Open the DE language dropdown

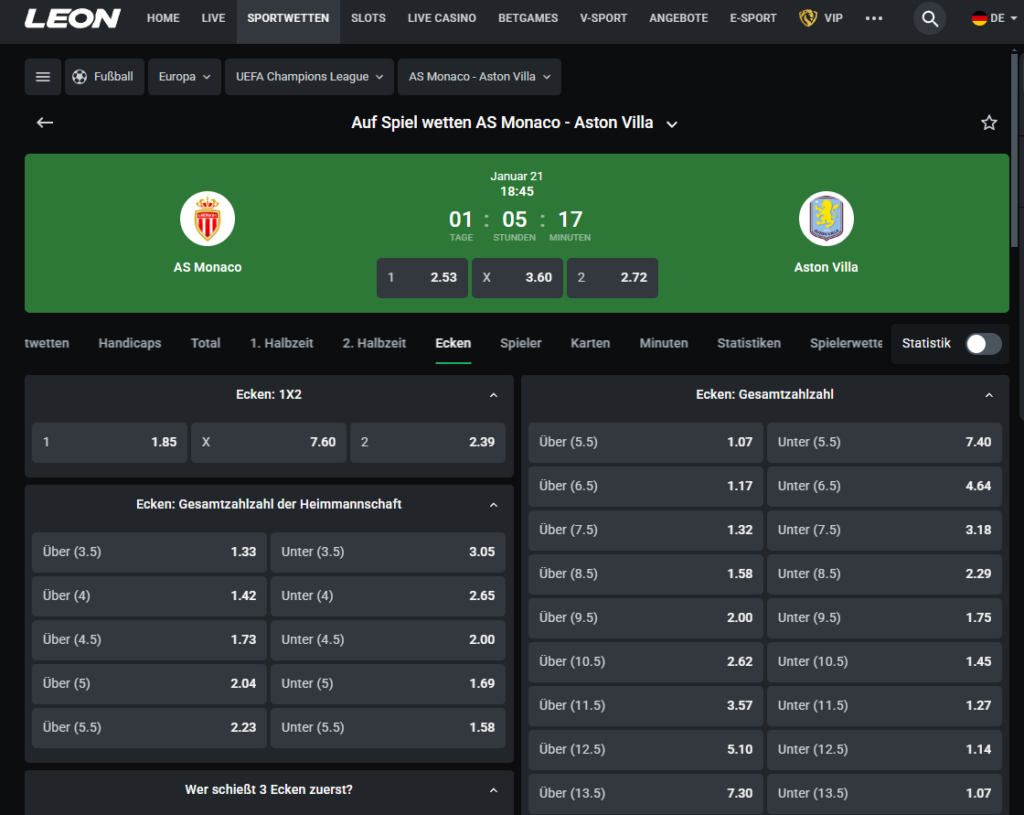pos(995,18)
